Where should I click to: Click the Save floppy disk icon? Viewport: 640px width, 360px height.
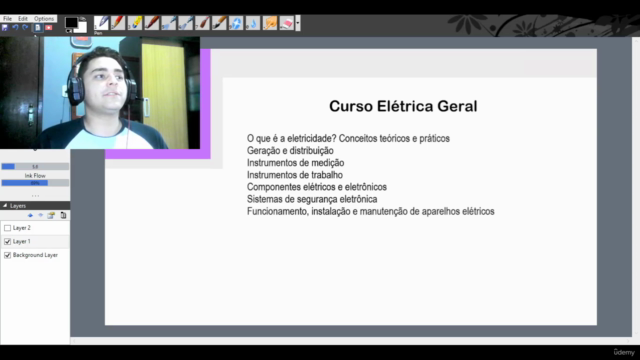click(5, 27)
